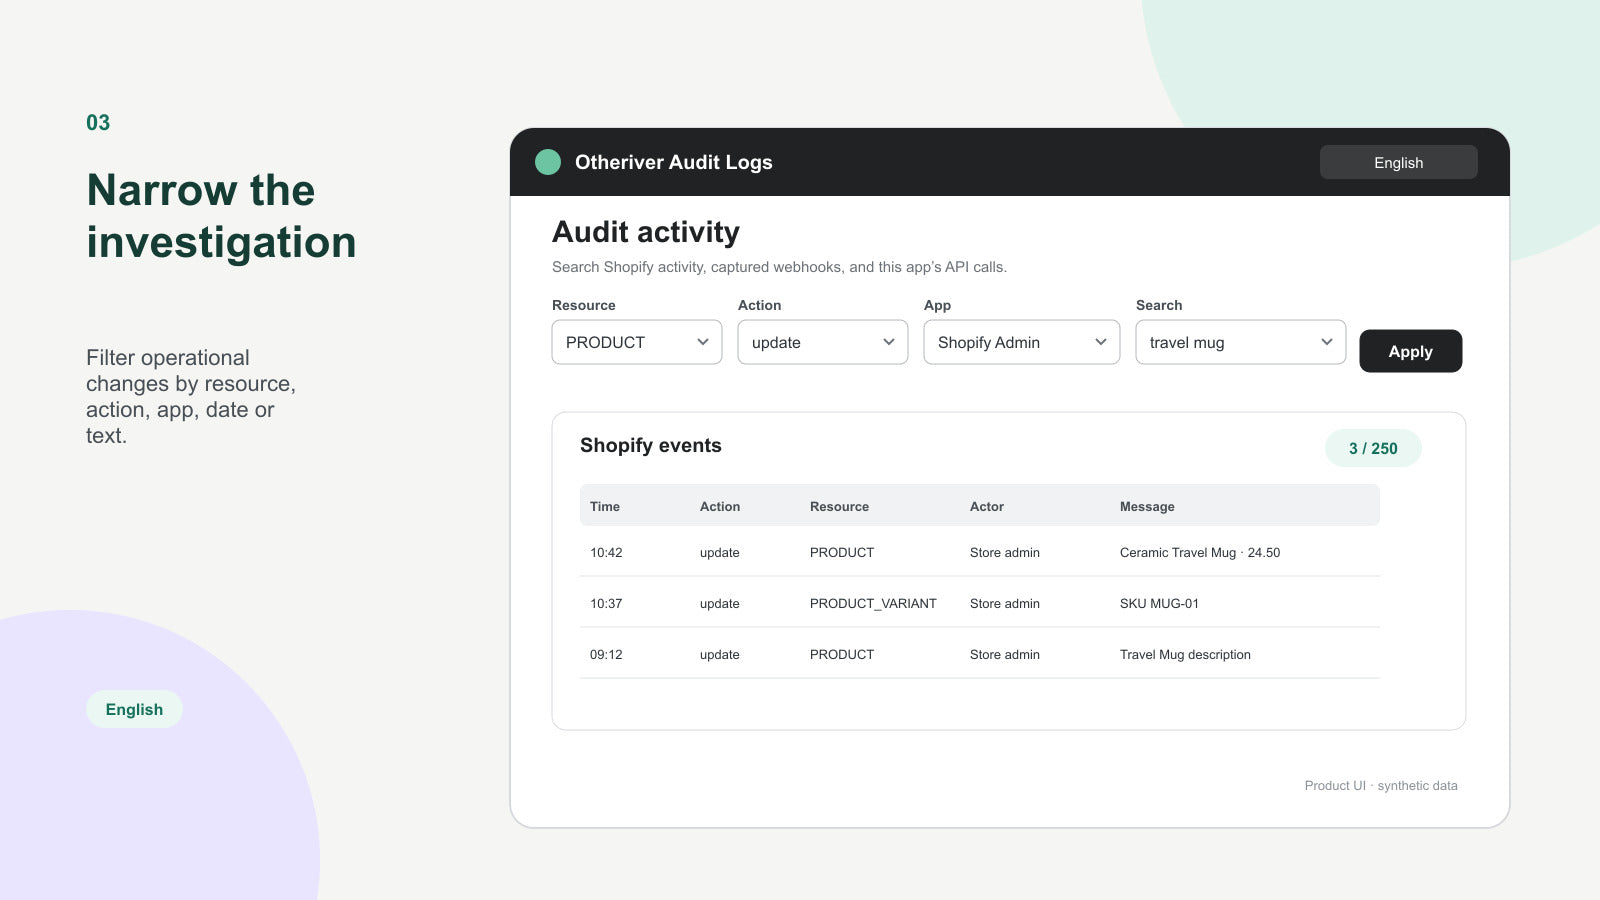Click the Store admin actor in 10:37 row
The width and height of the screenshot is (1600, 900).
1005,603
